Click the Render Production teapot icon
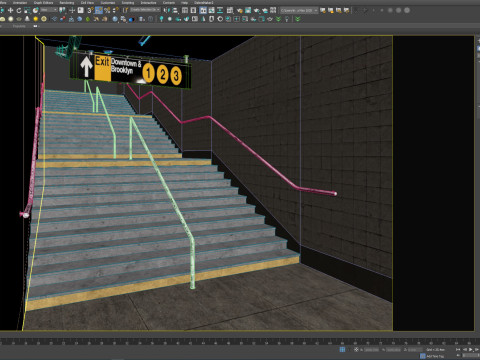The image size is (480, 360). tap(256, 10)
